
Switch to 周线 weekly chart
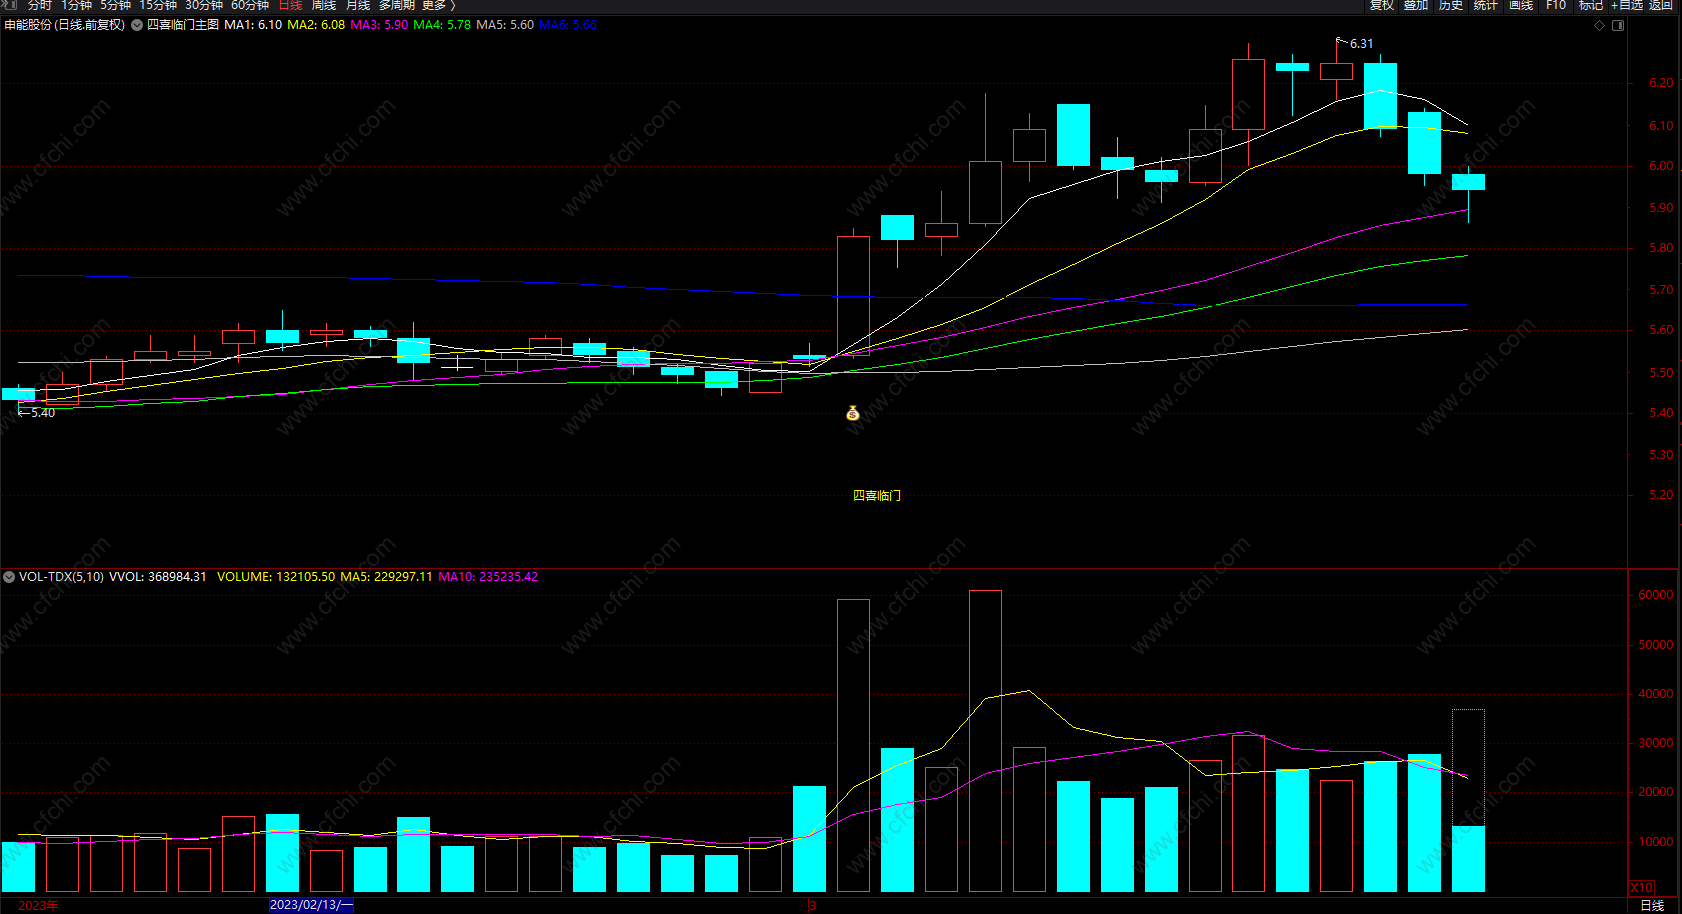coord(324,5)
